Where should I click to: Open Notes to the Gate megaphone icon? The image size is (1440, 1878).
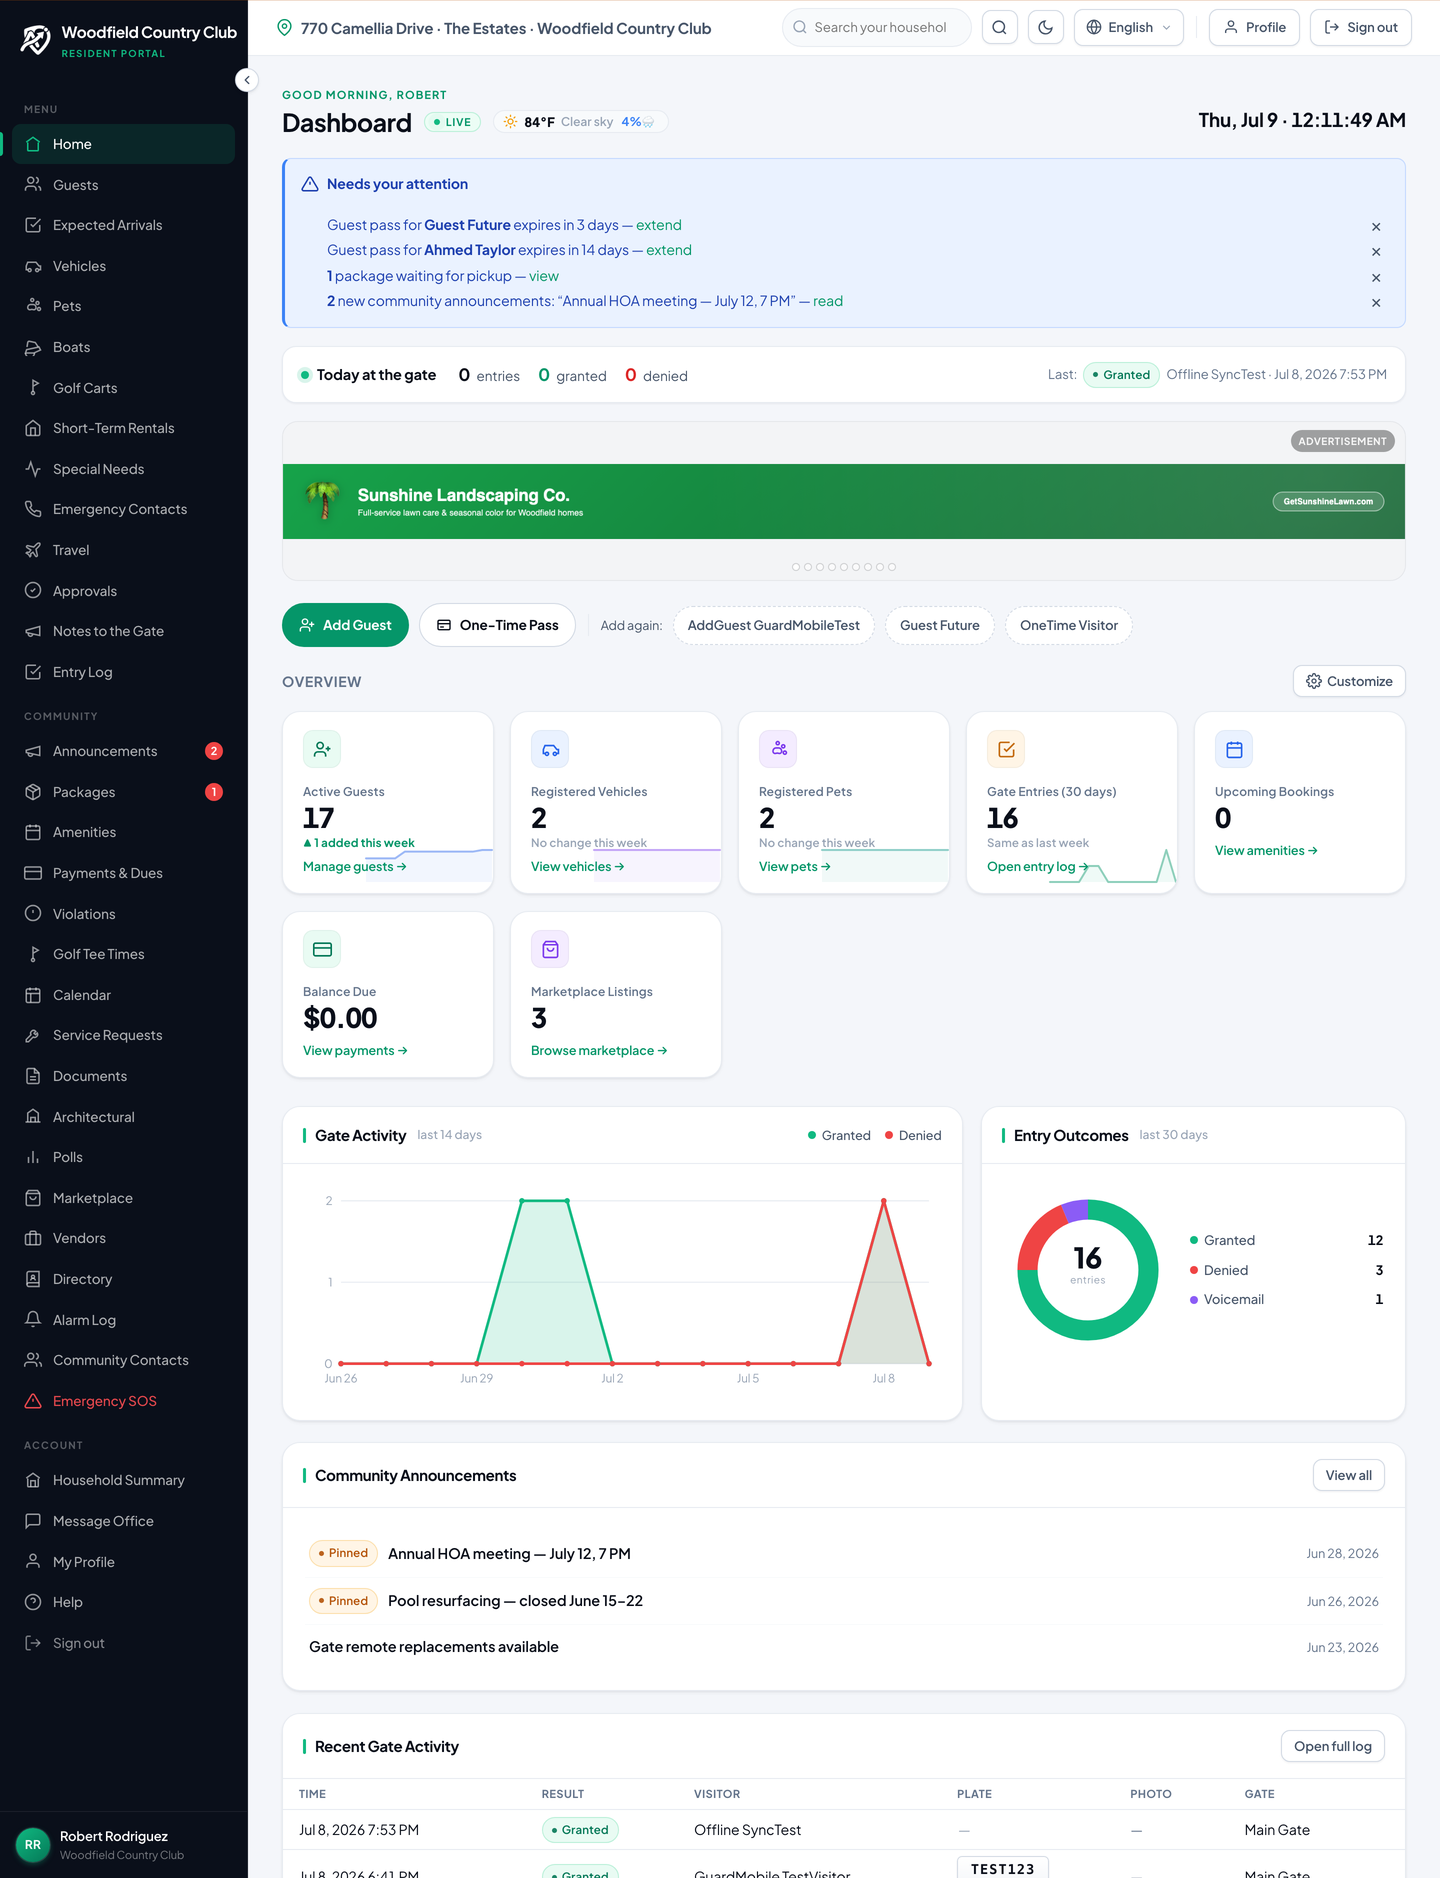(33, 631)
